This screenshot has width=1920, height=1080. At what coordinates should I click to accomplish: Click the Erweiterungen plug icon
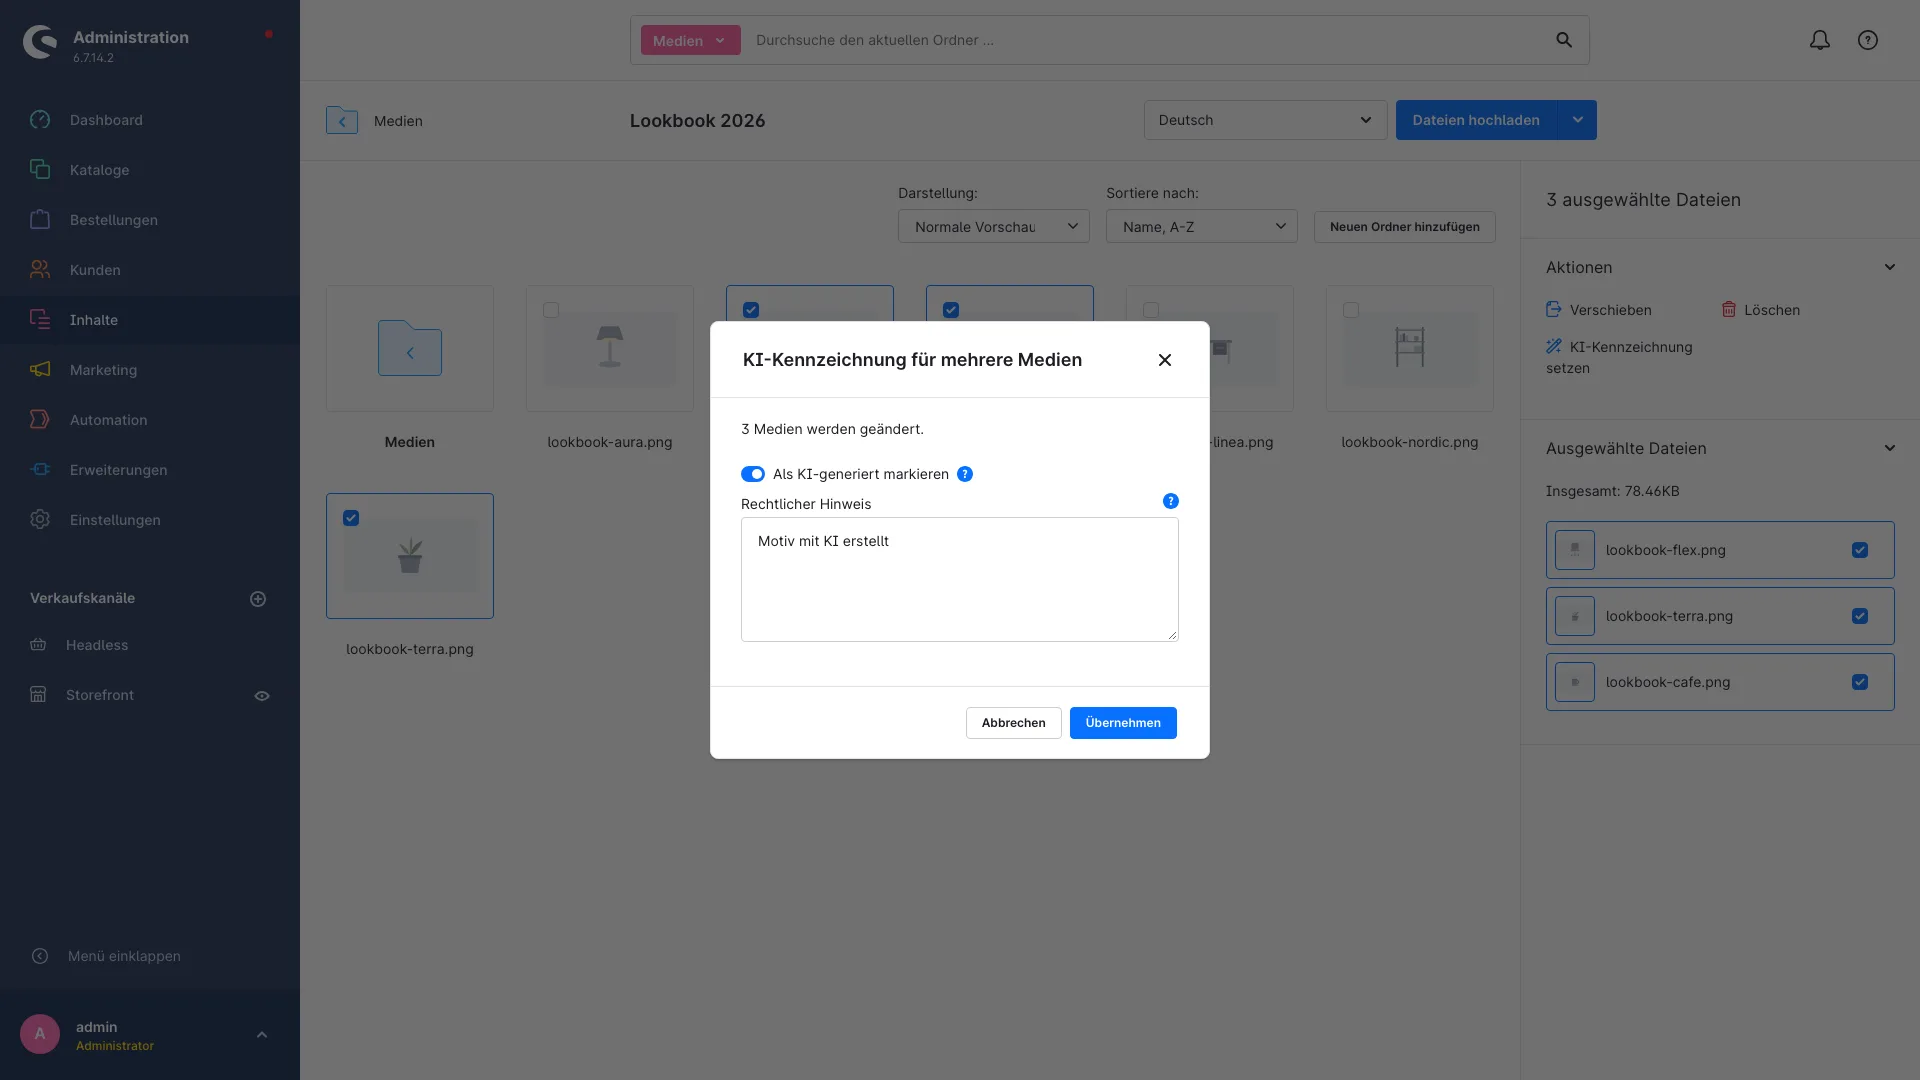coord(40,470)
